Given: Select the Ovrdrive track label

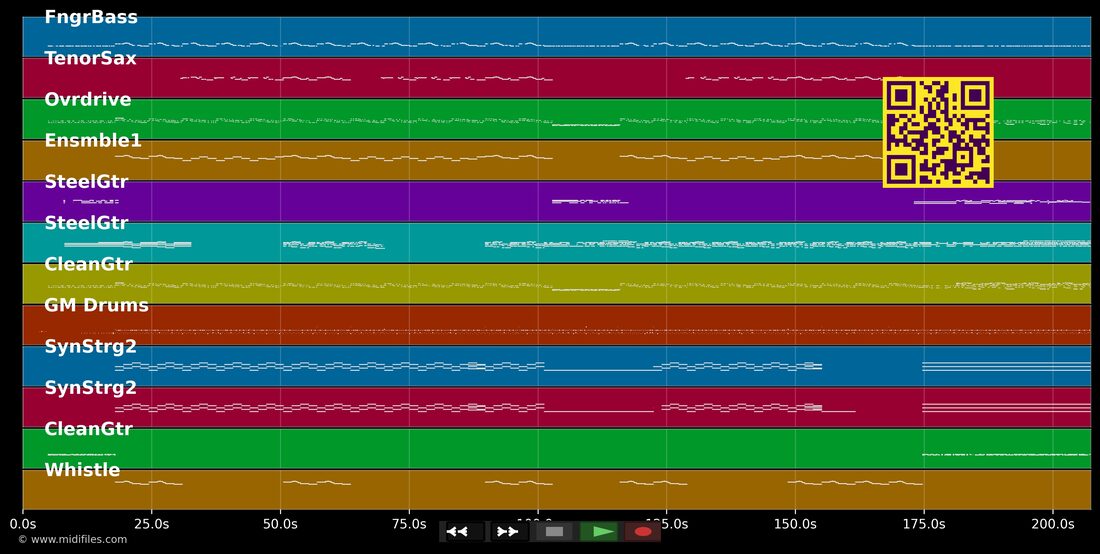Looking at the screenshot, I should 88,100.
